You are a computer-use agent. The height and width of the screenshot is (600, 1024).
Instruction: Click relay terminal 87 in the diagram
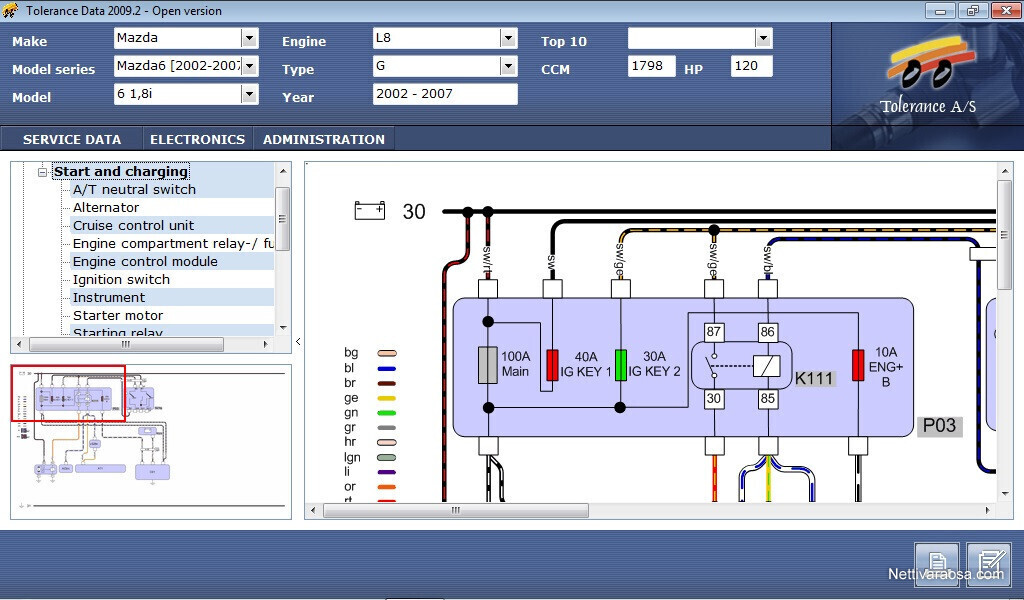tap(714, 332)
